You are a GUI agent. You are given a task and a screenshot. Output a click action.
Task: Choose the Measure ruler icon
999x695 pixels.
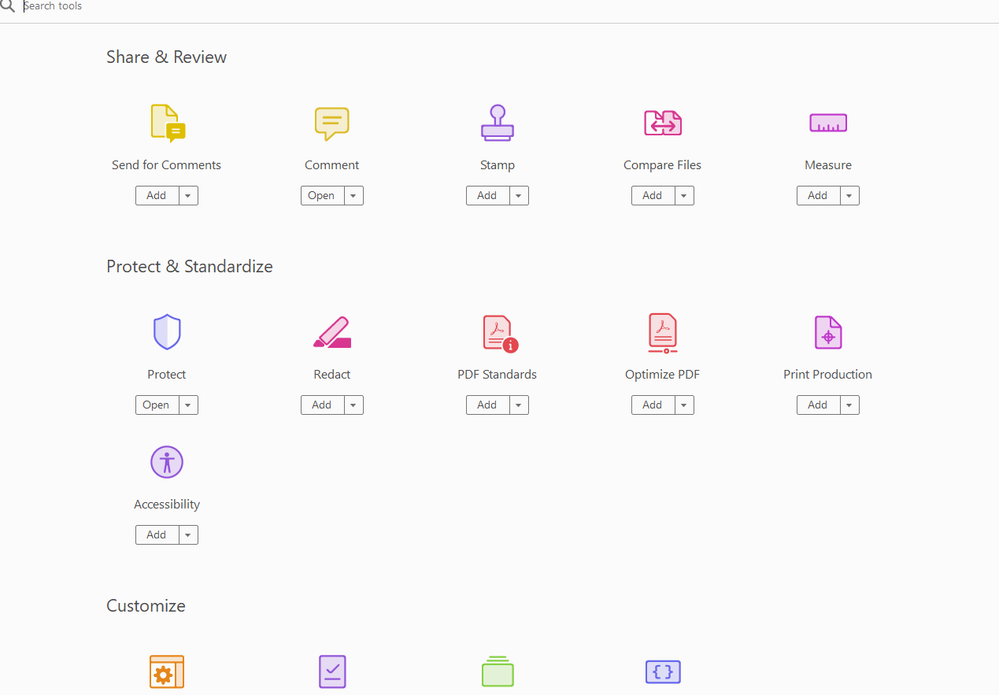(828, 122)
